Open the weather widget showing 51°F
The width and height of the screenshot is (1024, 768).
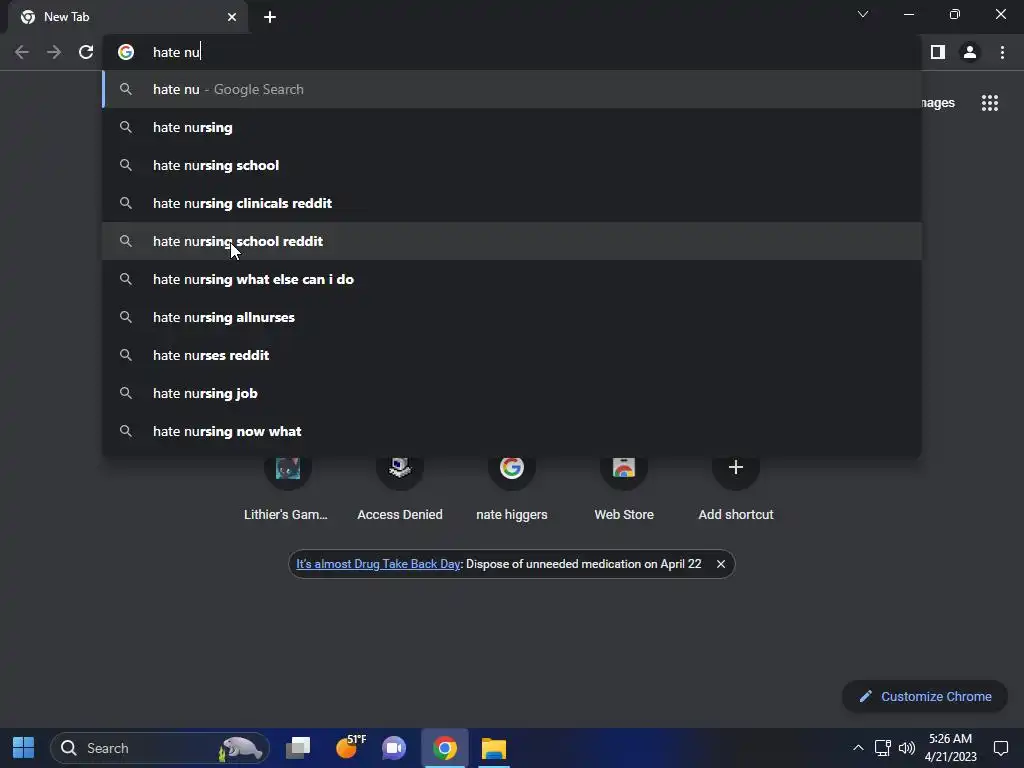pyautogui.click(x=349, y=748)
